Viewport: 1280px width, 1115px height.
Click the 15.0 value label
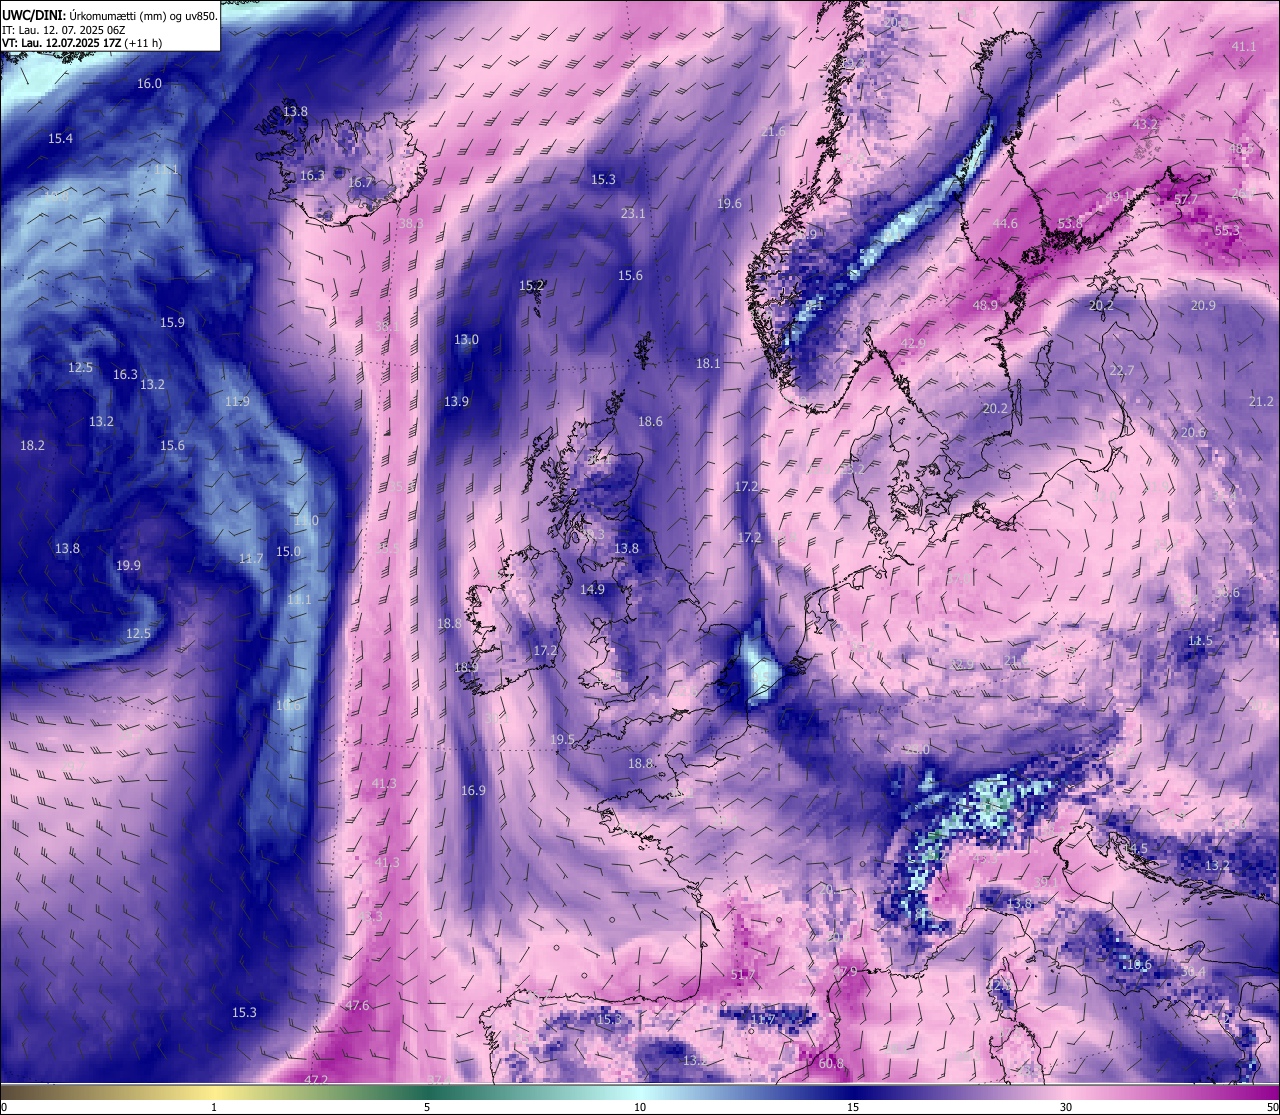[x=288, y=552]
